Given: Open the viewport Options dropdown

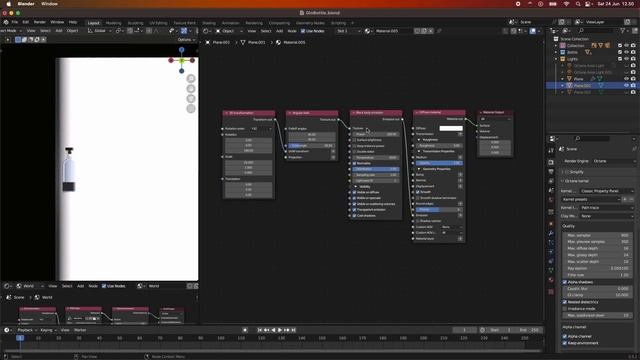Looking at the screenshot, I should [186, 40].
